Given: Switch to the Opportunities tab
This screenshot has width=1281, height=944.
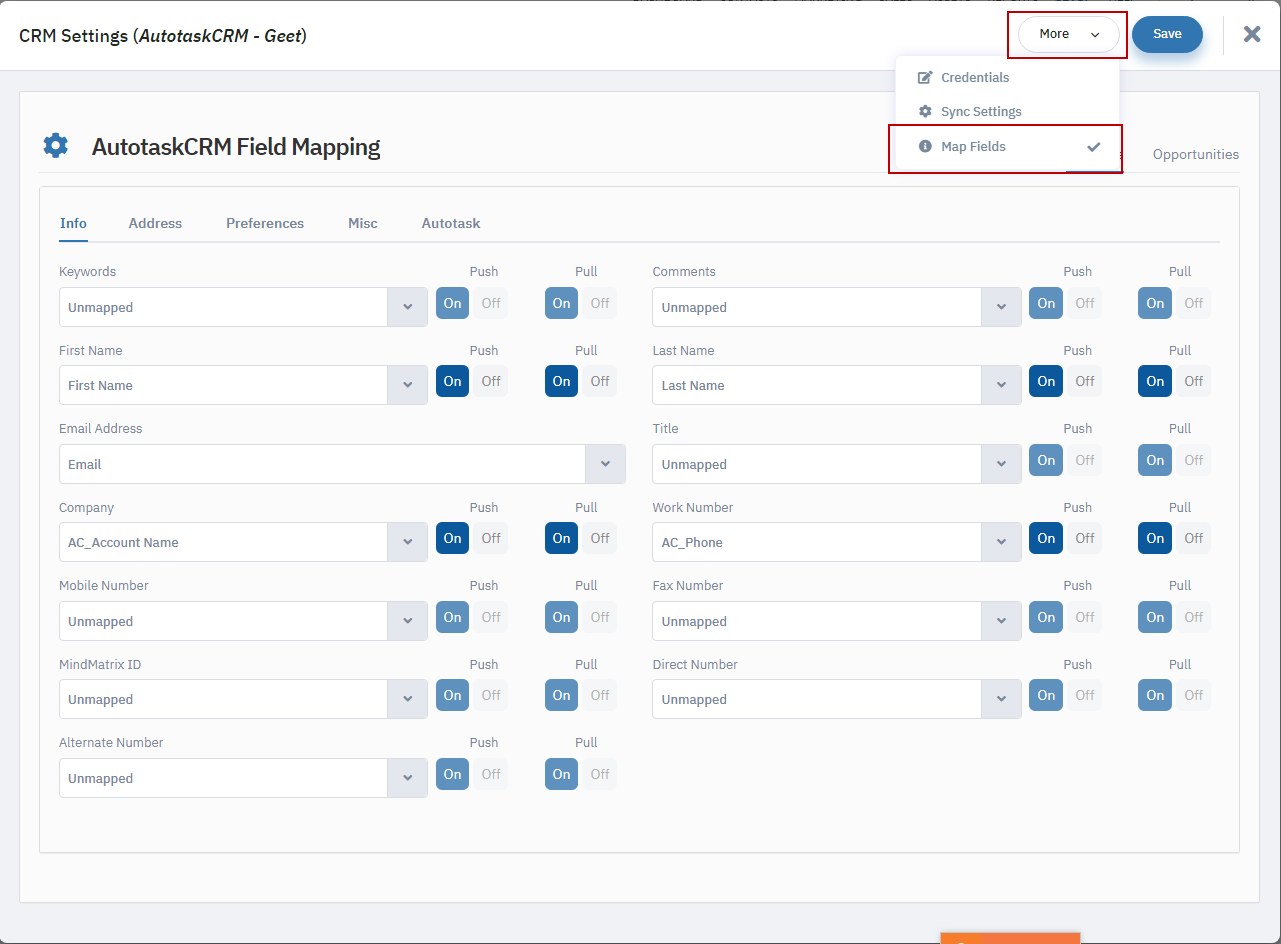Looking at the screenshot, I should [1195, 154].
